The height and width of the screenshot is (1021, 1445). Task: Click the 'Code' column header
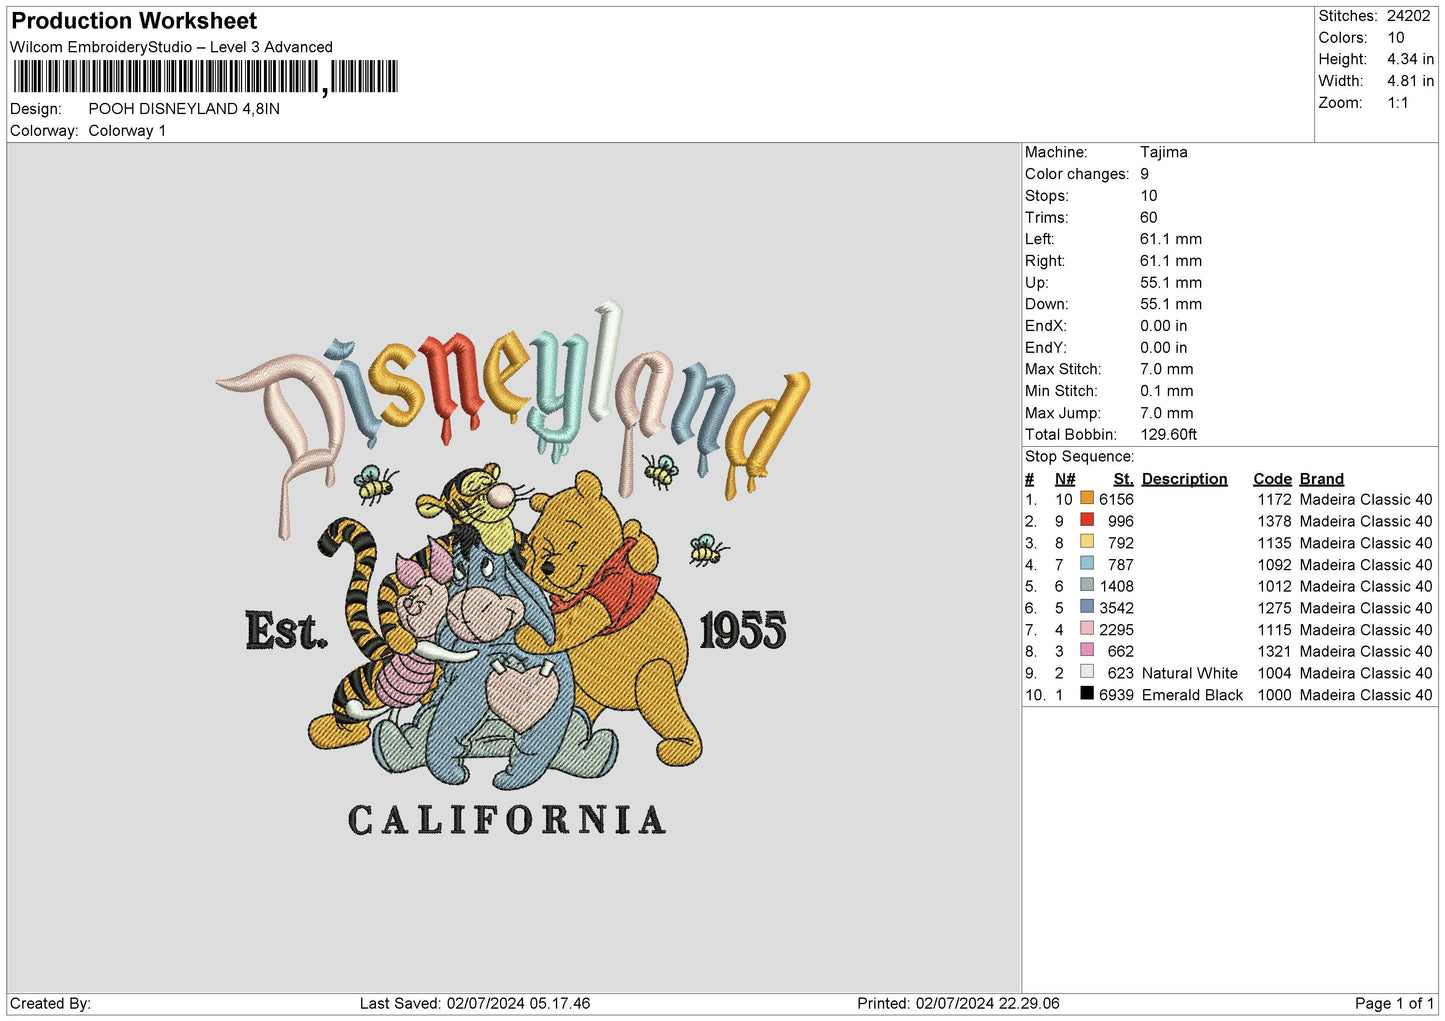[1272, 479]
